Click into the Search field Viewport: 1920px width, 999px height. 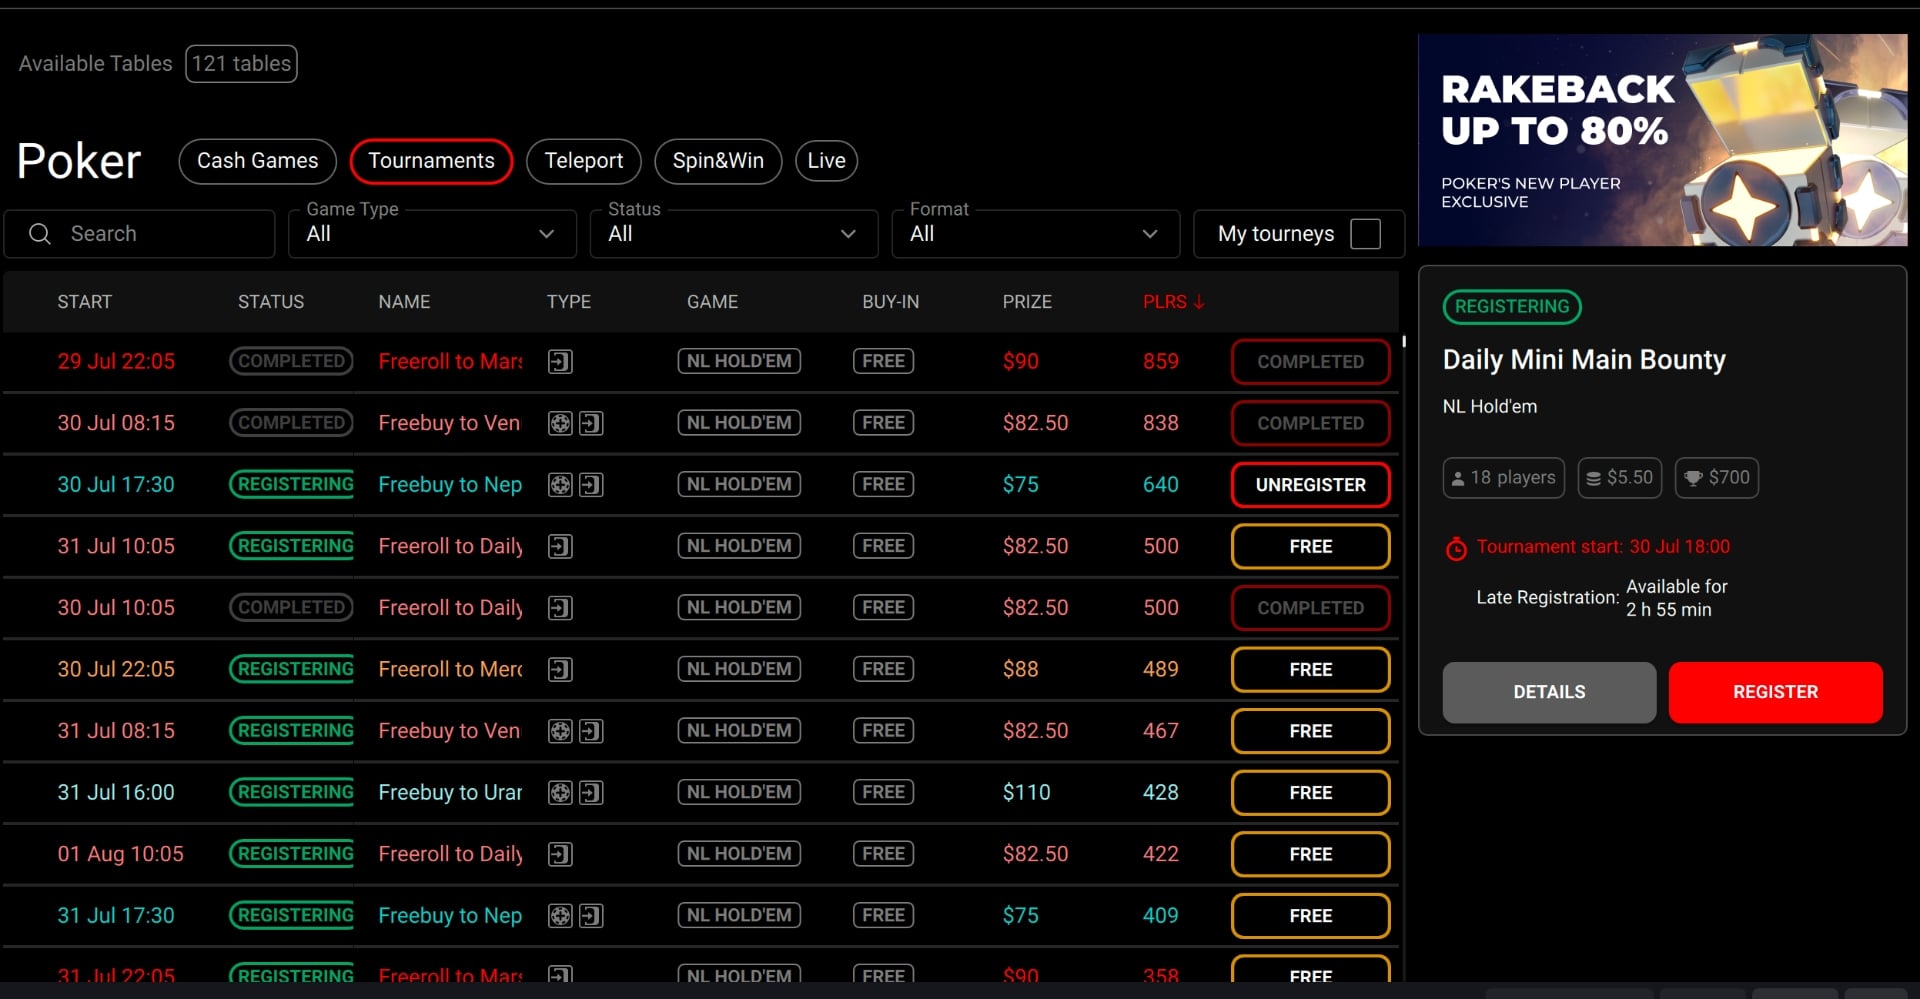pos(140,234)
